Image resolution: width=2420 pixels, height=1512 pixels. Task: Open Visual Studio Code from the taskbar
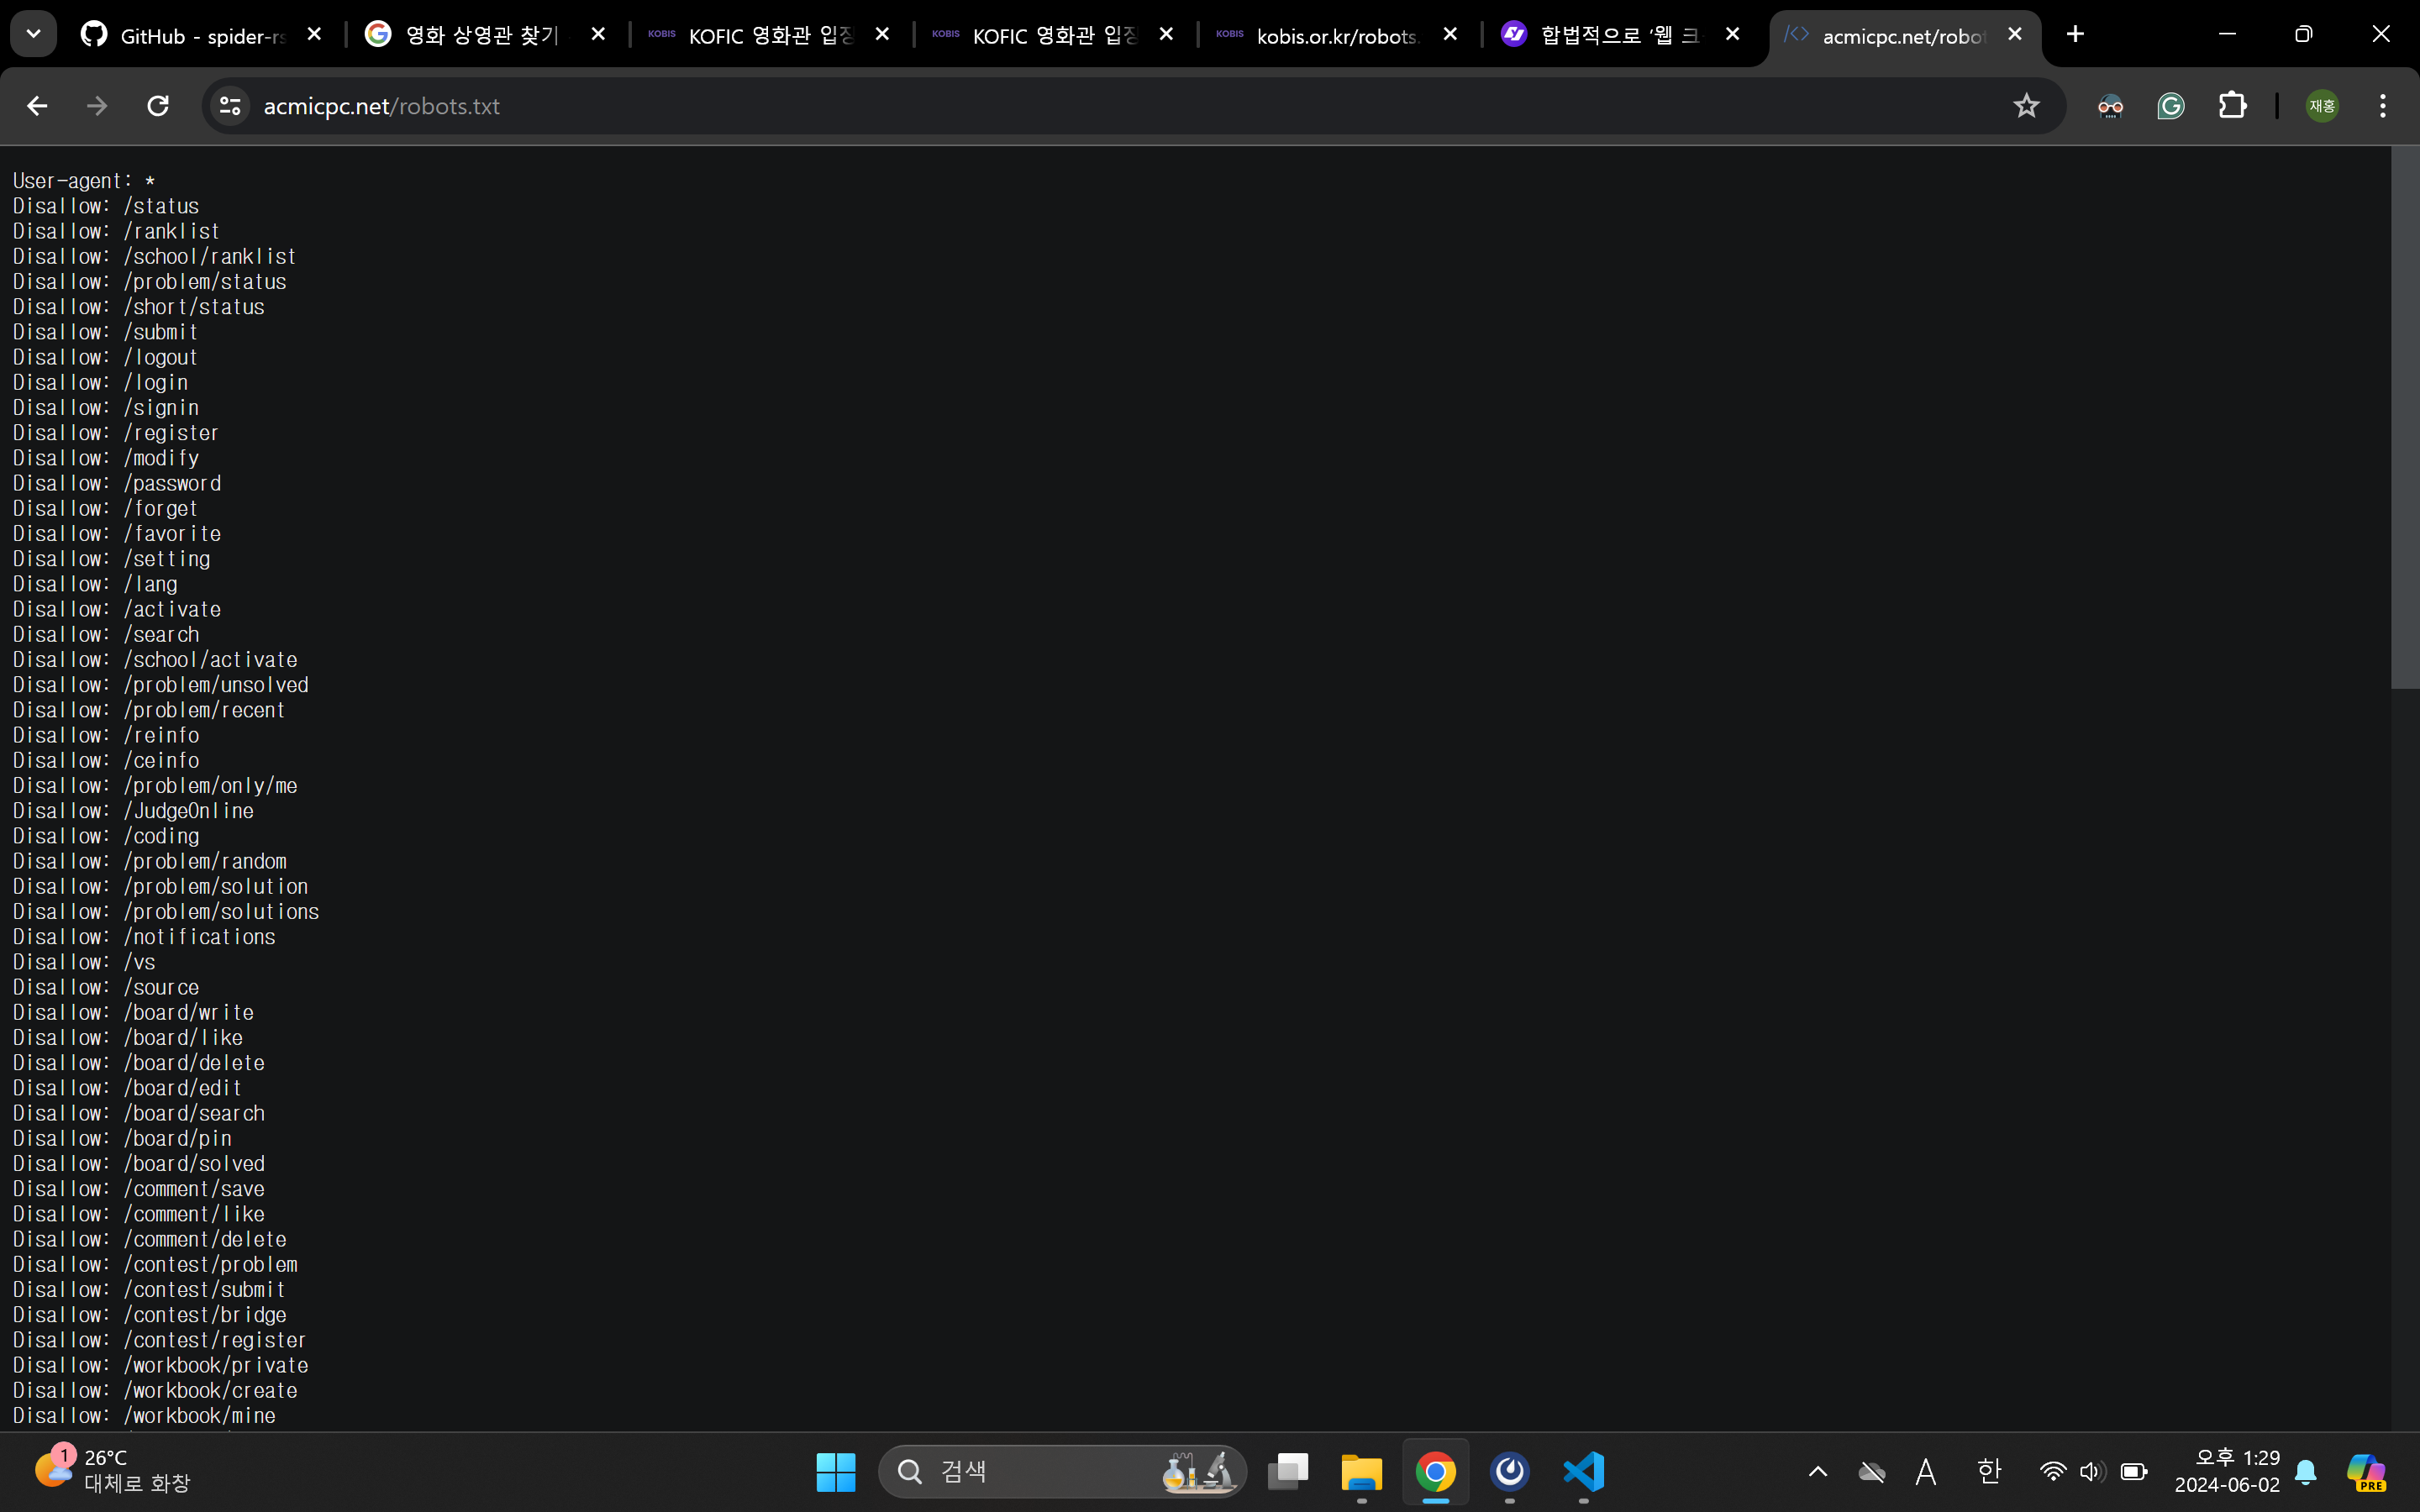click(1584, 1471)
